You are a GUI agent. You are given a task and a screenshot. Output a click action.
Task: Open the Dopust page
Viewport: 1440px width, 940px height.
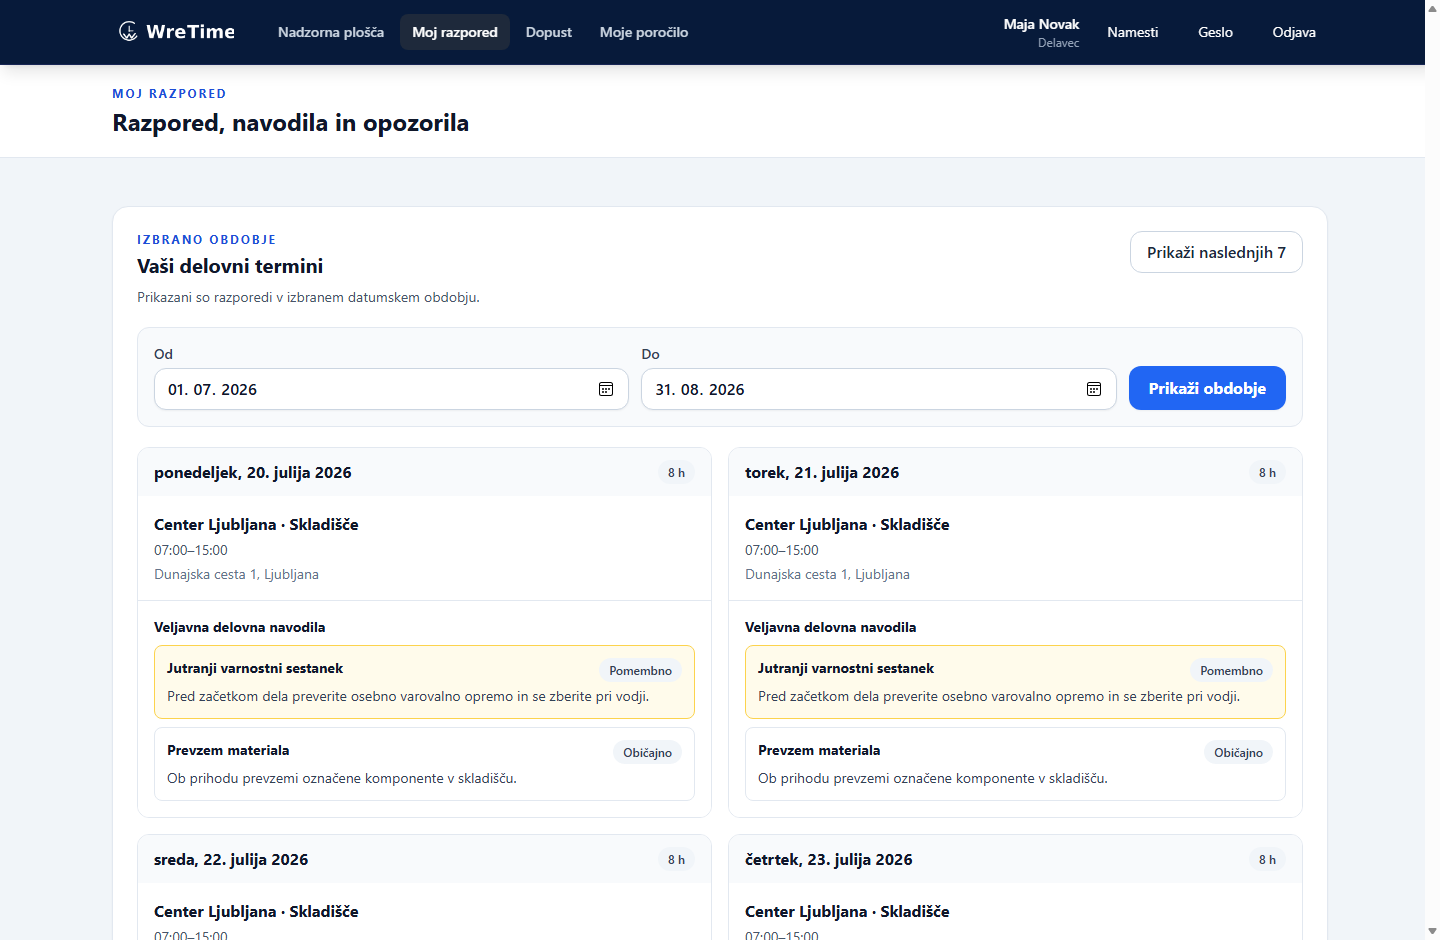pyautogui.click(x=549, y=32)
